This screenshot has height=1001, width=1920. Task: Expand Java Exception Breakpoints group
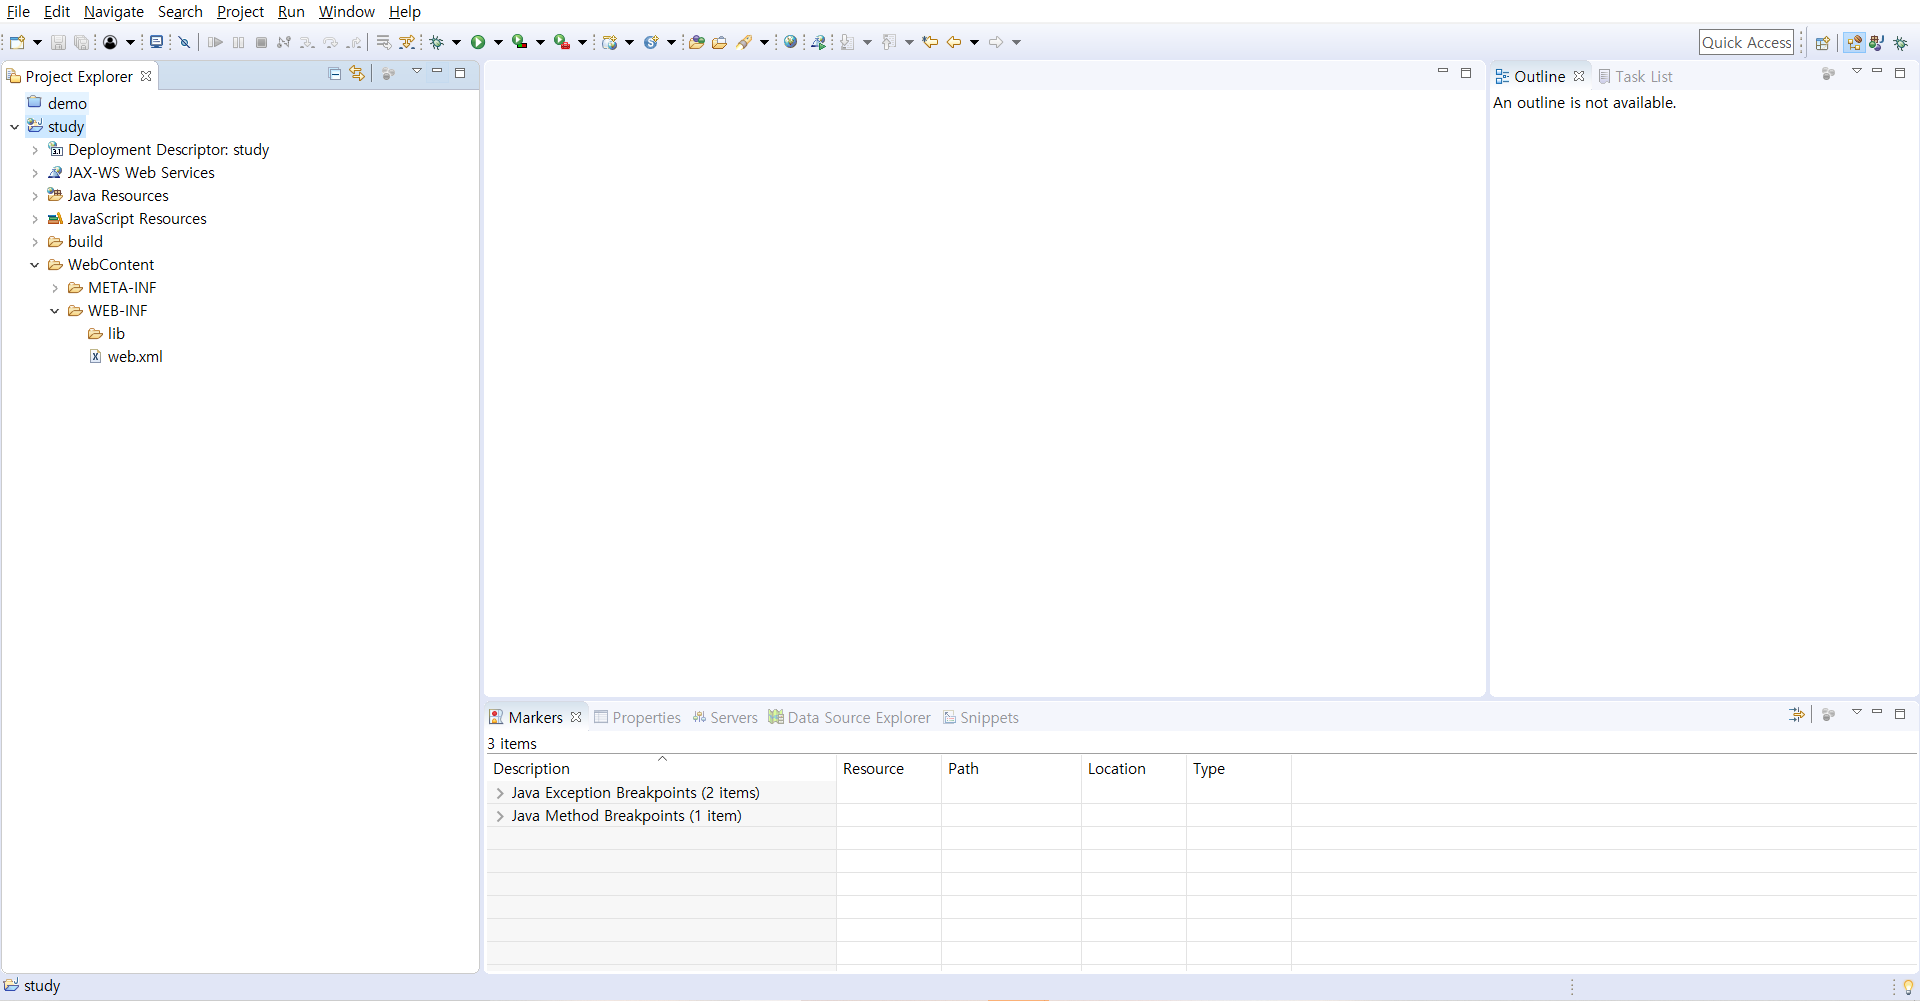500,793
